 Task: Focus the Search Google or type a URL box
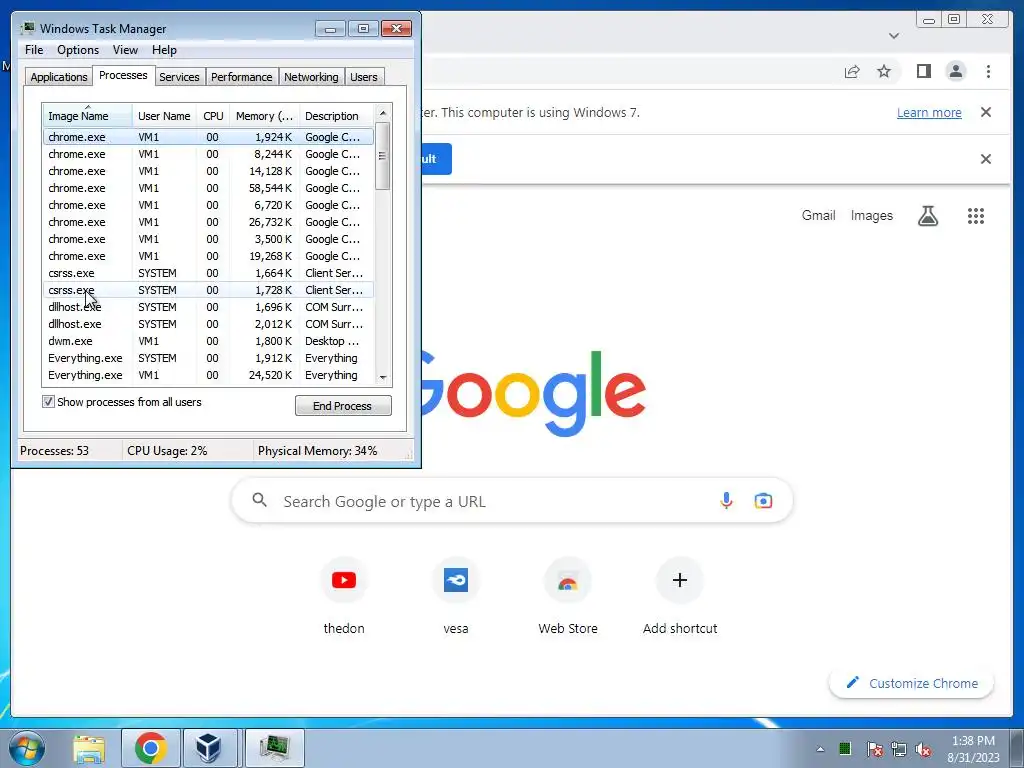tap(512, 501)
